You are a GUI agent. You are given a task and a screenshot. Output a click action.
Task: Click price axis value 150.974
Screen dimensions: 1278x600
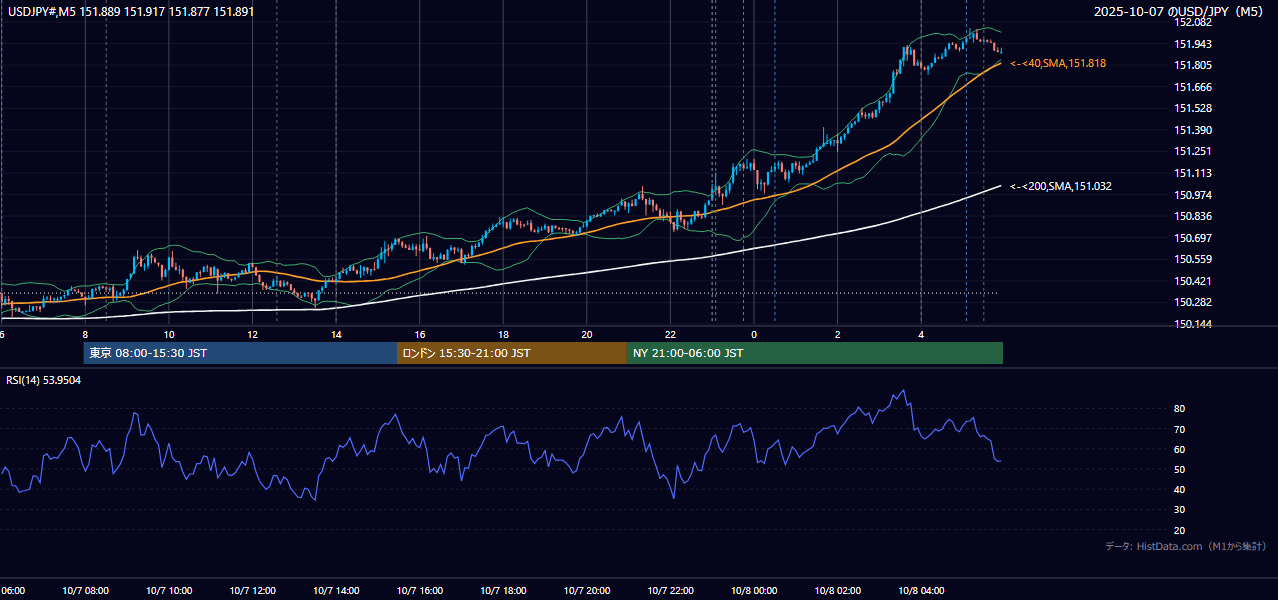click(x=1193, y=195)
